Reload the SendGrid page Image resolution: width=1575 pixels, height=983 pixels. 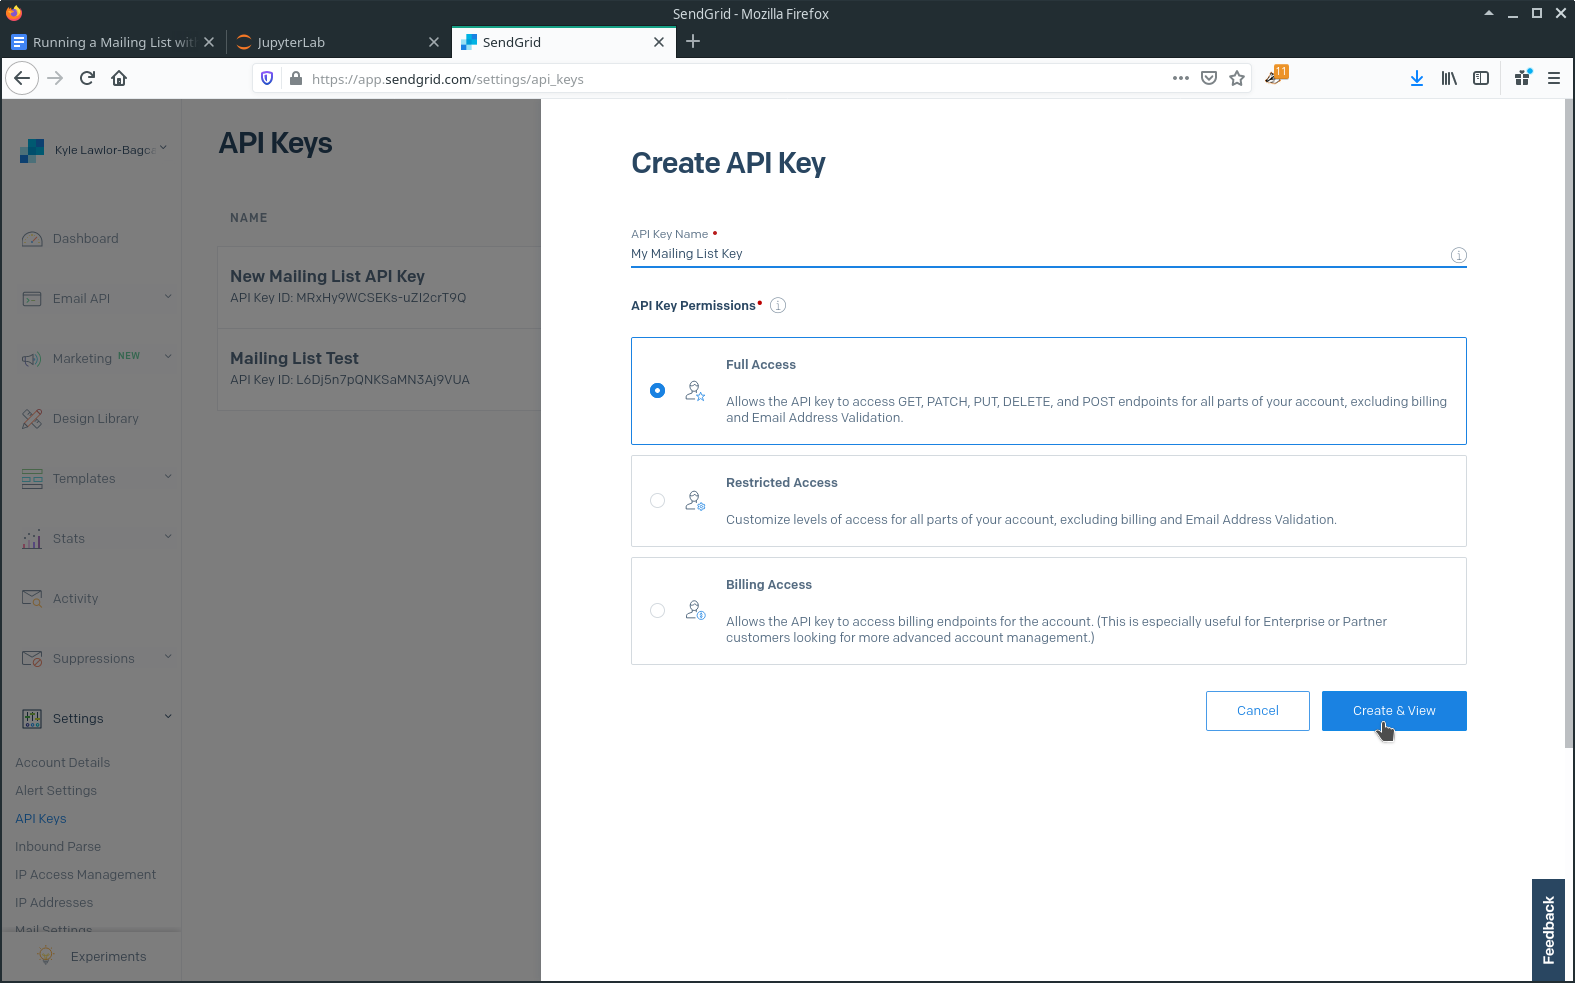coord(87,78)
